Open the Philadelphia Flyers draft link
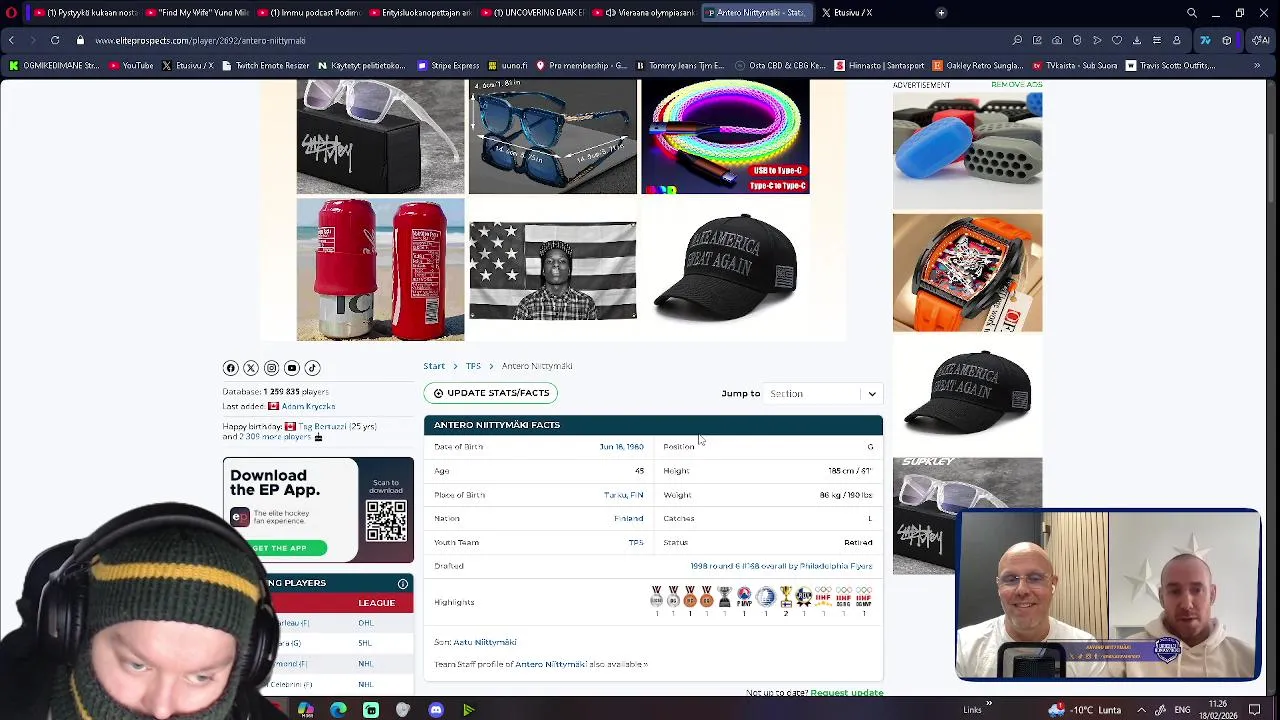 pos(780,566)
